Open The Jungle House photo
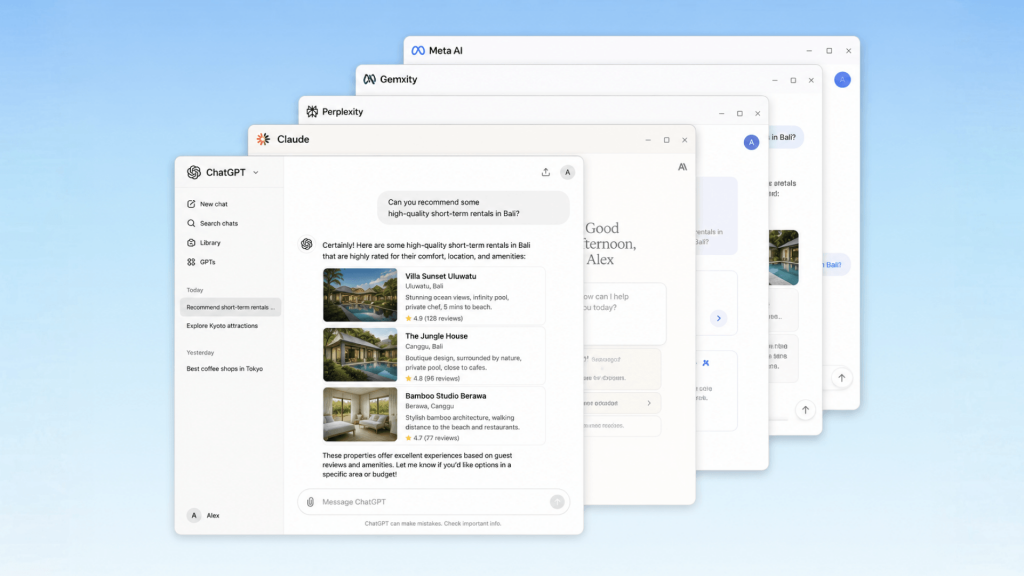 pyautogui.click(x=360, y=355)
